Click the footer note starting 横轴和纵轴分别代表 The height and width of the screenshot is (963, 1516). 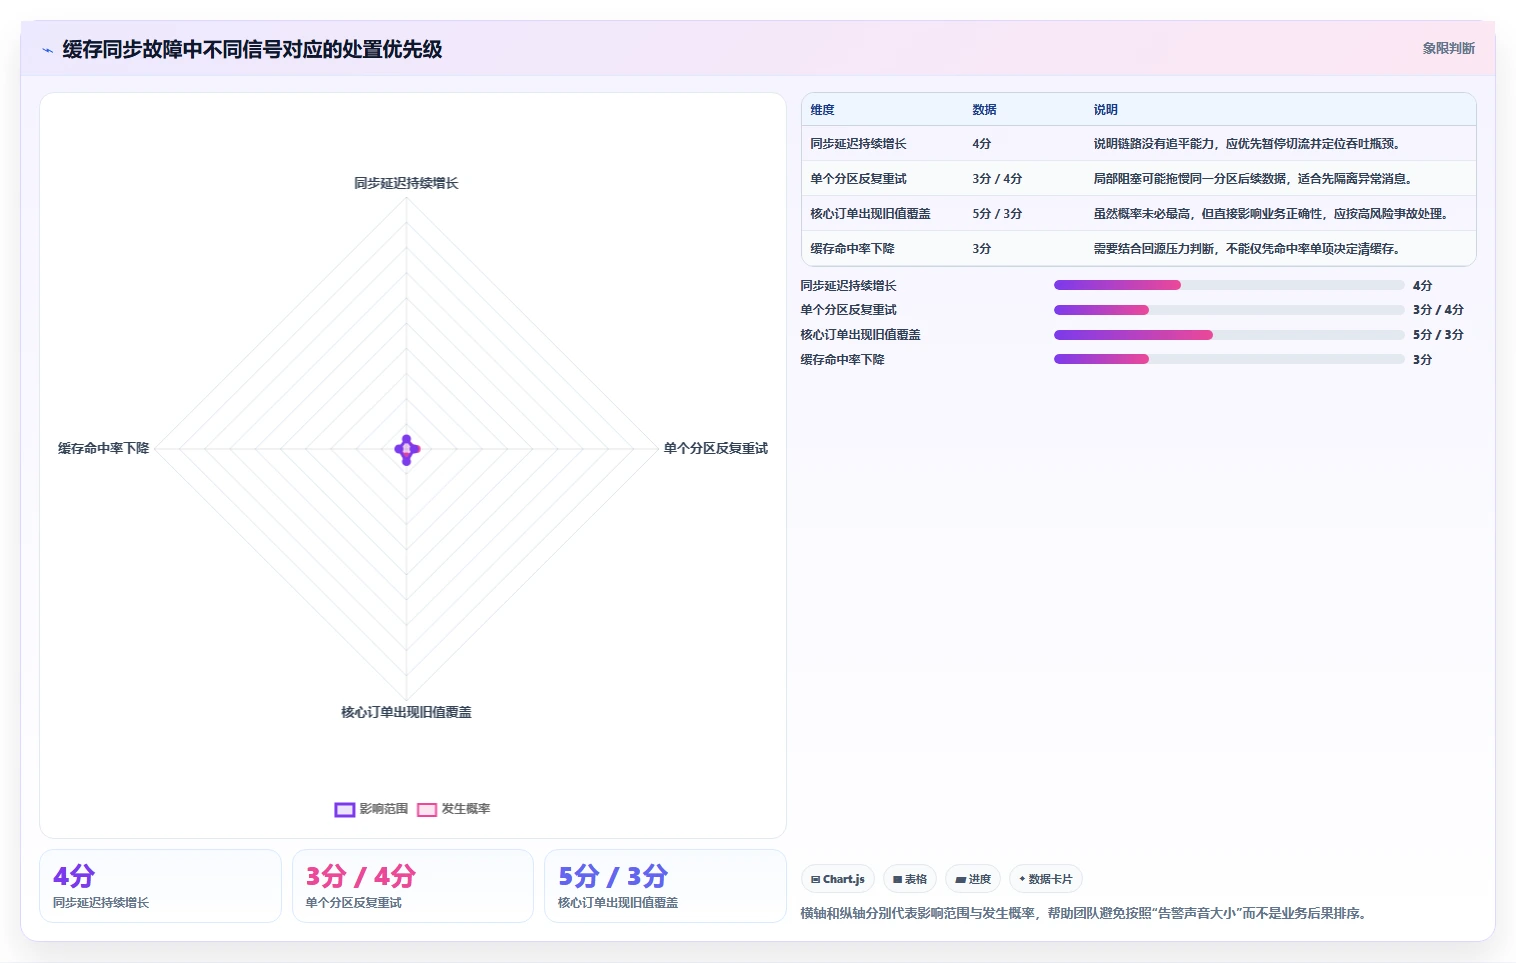pyautogui.click(x=1083, y=913)
